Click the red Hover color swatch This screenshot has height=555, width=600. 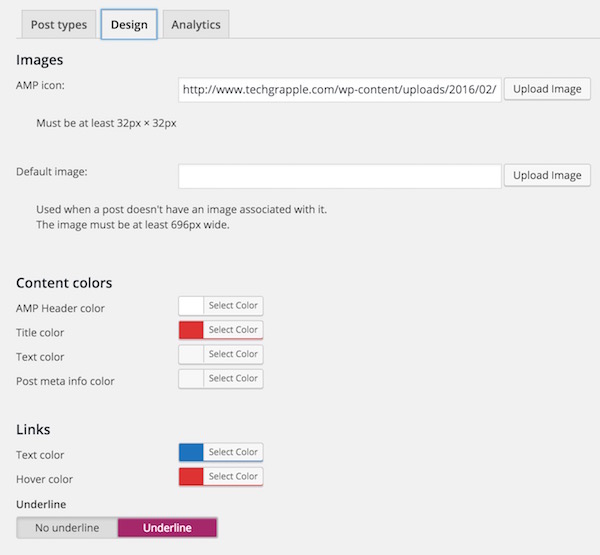tap(191, 476)
